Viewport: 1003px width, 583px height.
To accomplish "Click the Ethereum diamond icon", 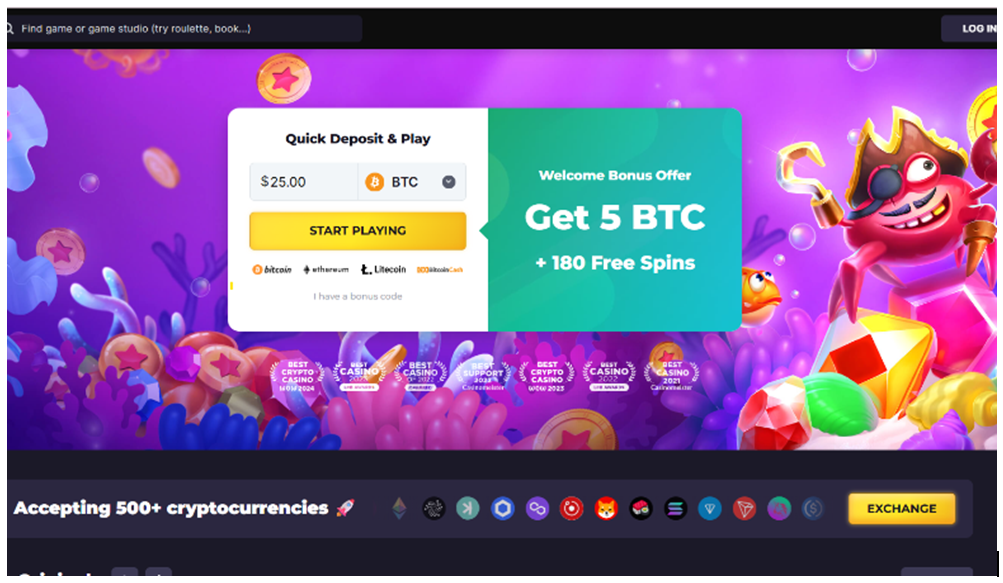I will coord(399,509).
